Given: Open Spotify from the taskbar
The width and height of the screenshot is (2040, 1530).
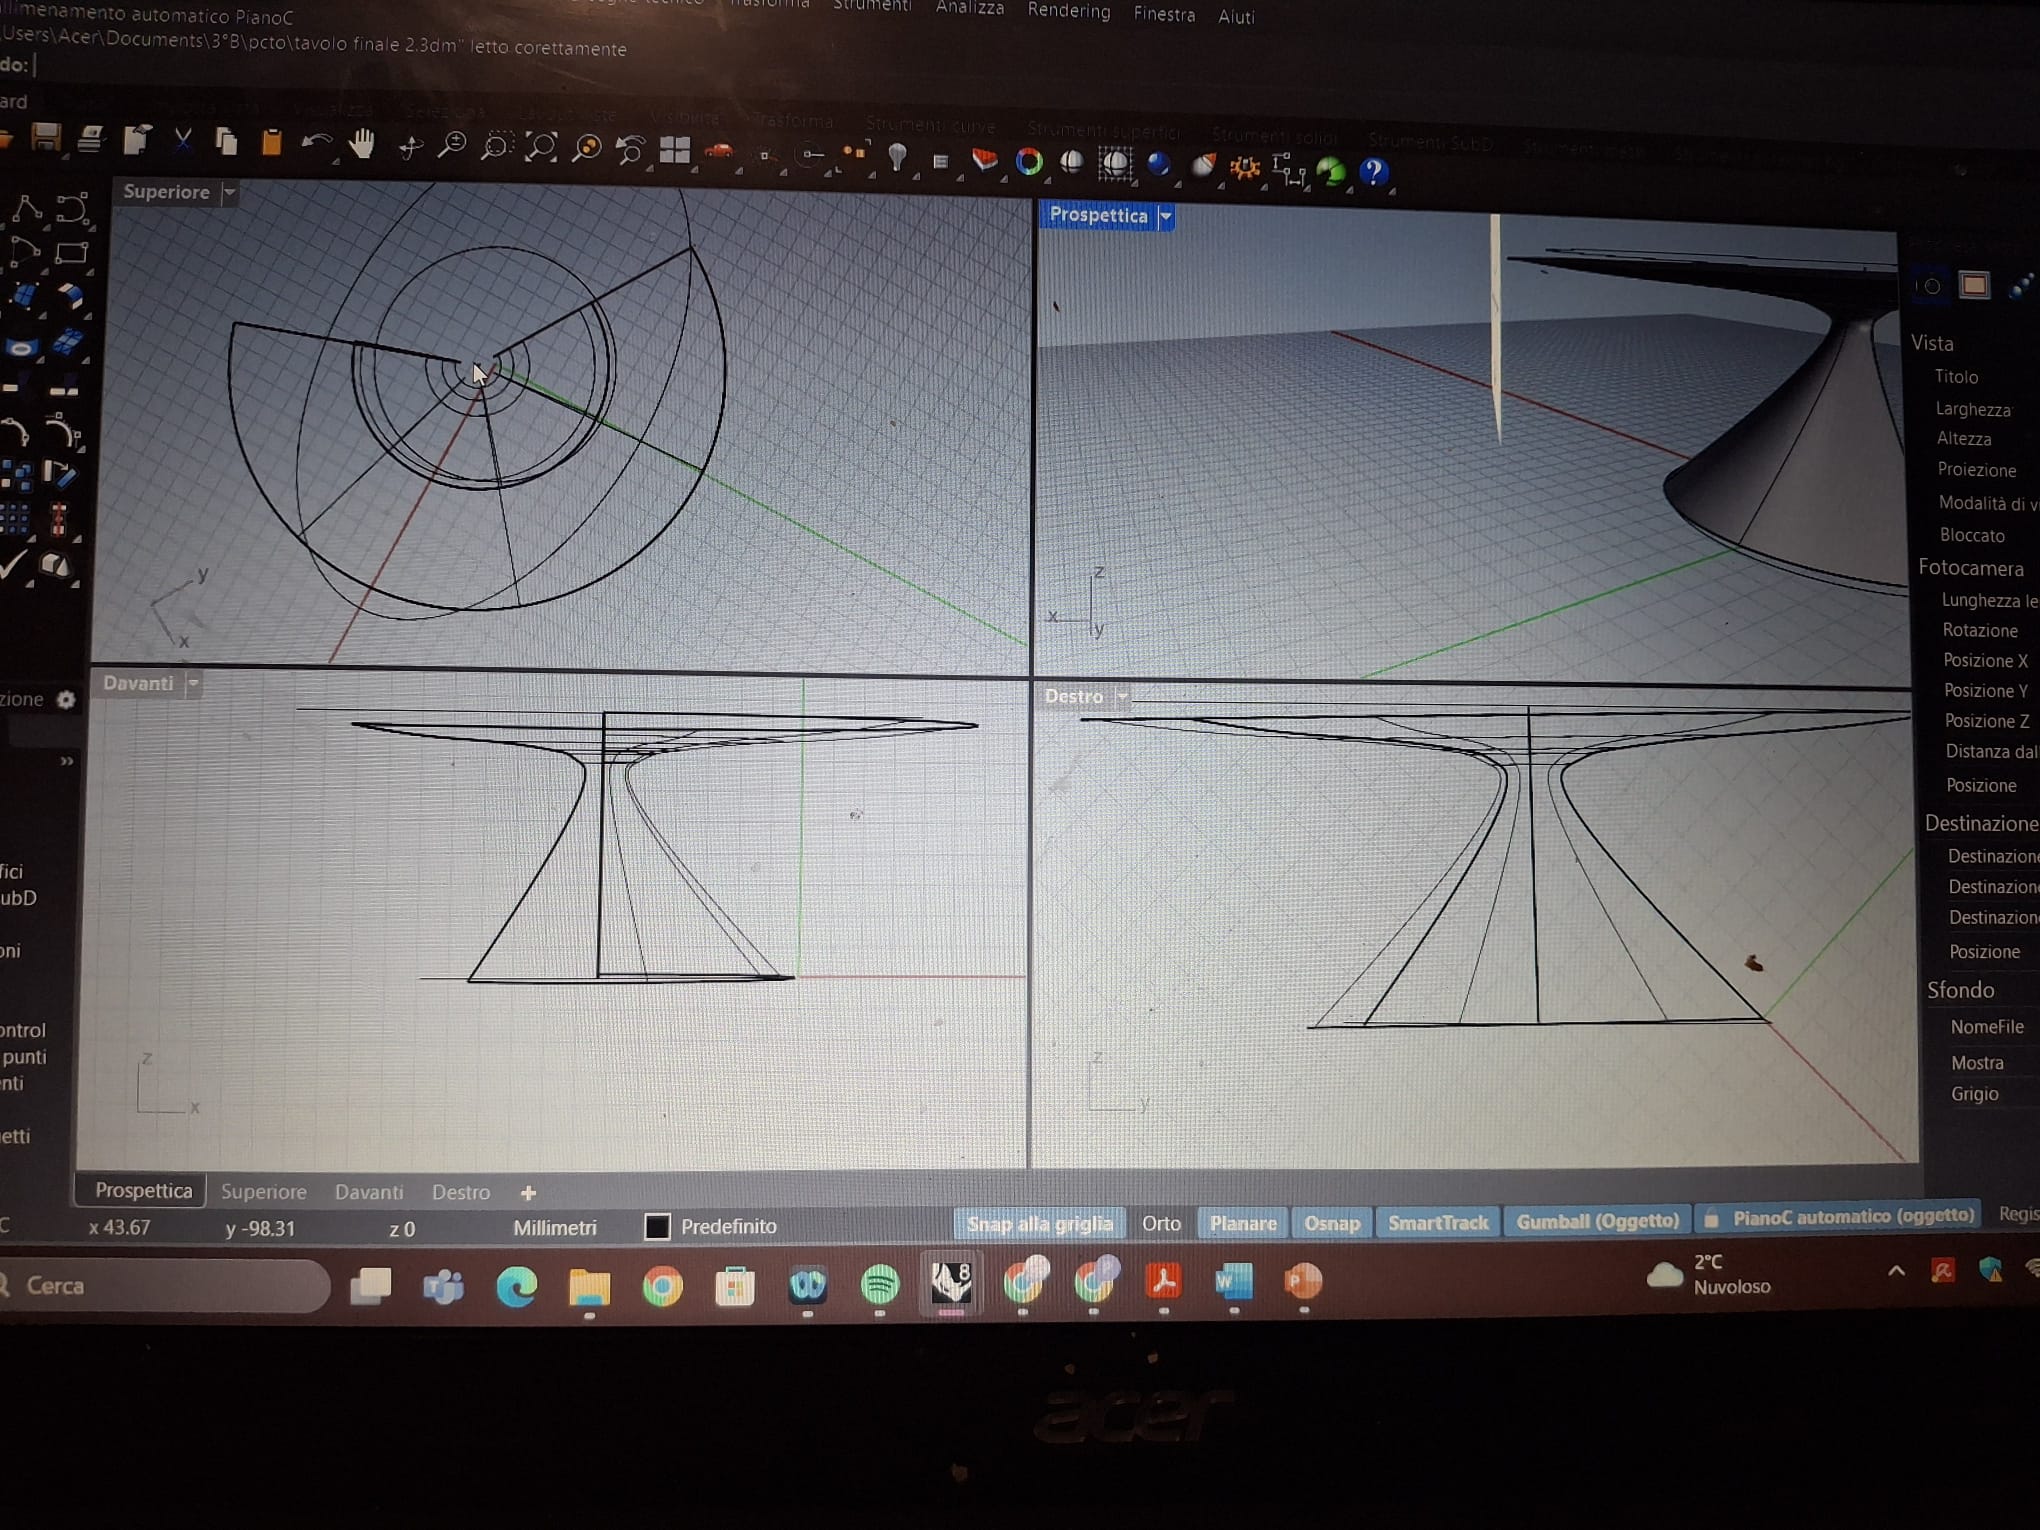Looking at the screenshot, I should click(880, 1285).
